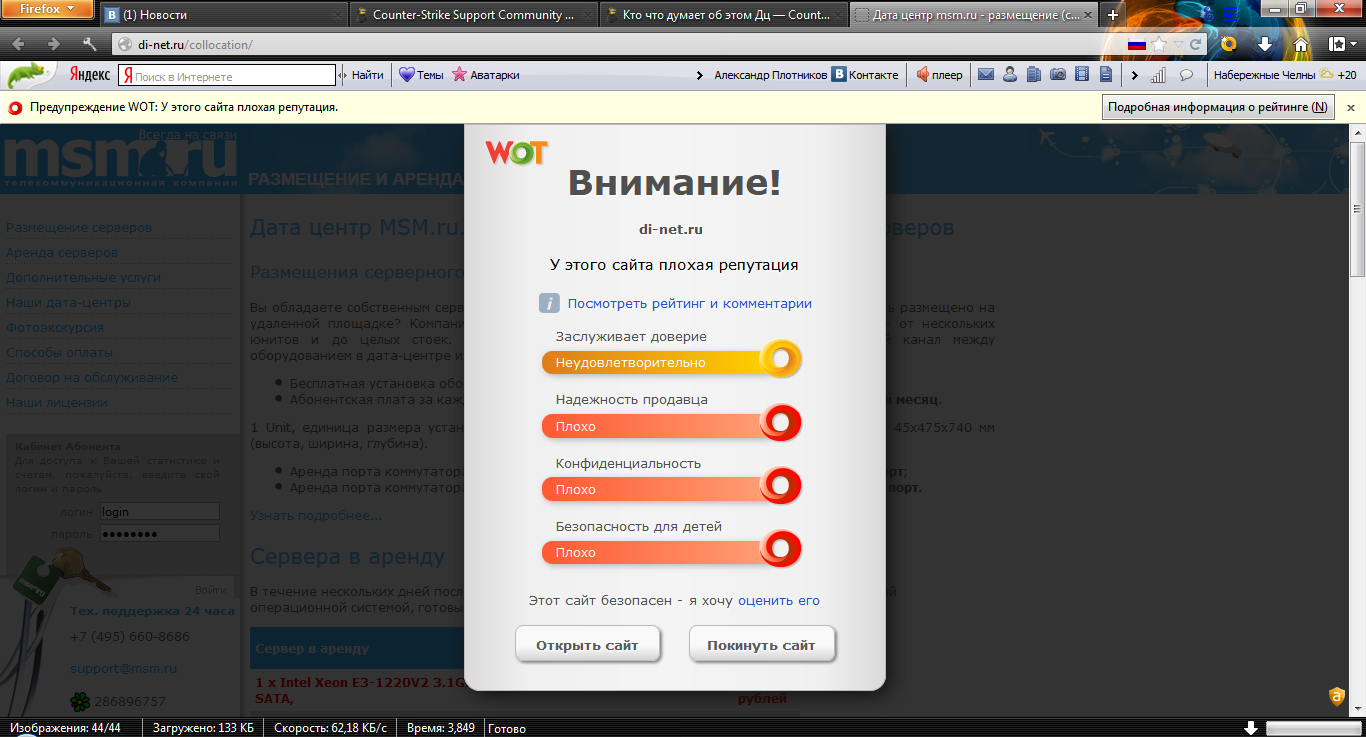The height and width of the screenshot is (737, 1366).
Task: Go to the home page icon
Action: [1301, 44]
